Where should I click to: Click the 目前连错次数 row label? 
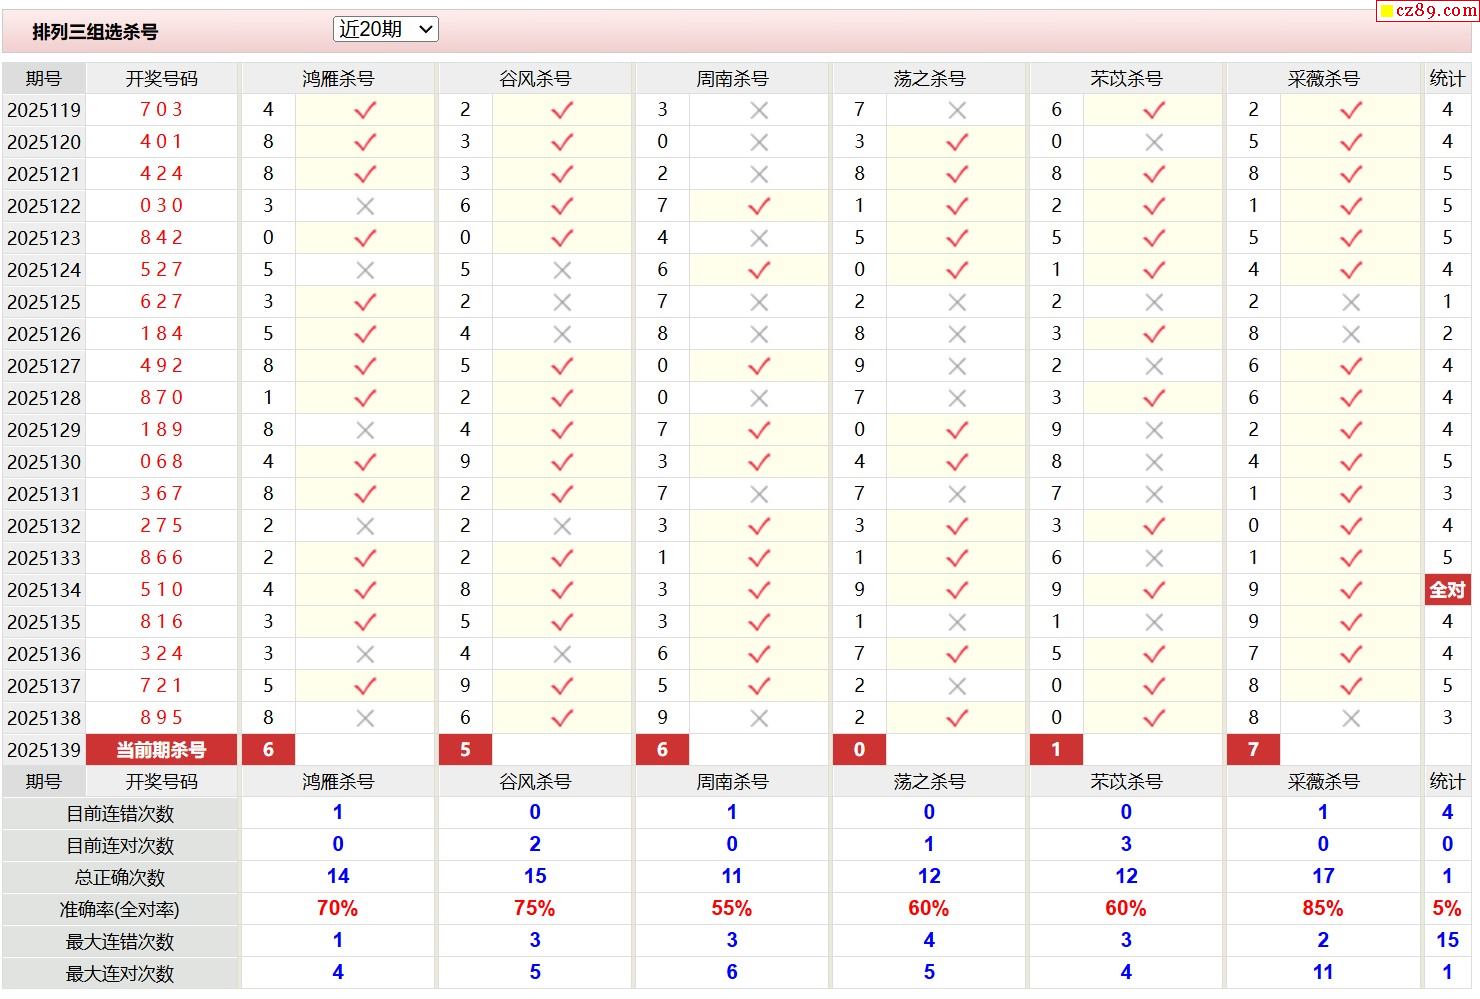click(x=120, y=814)
